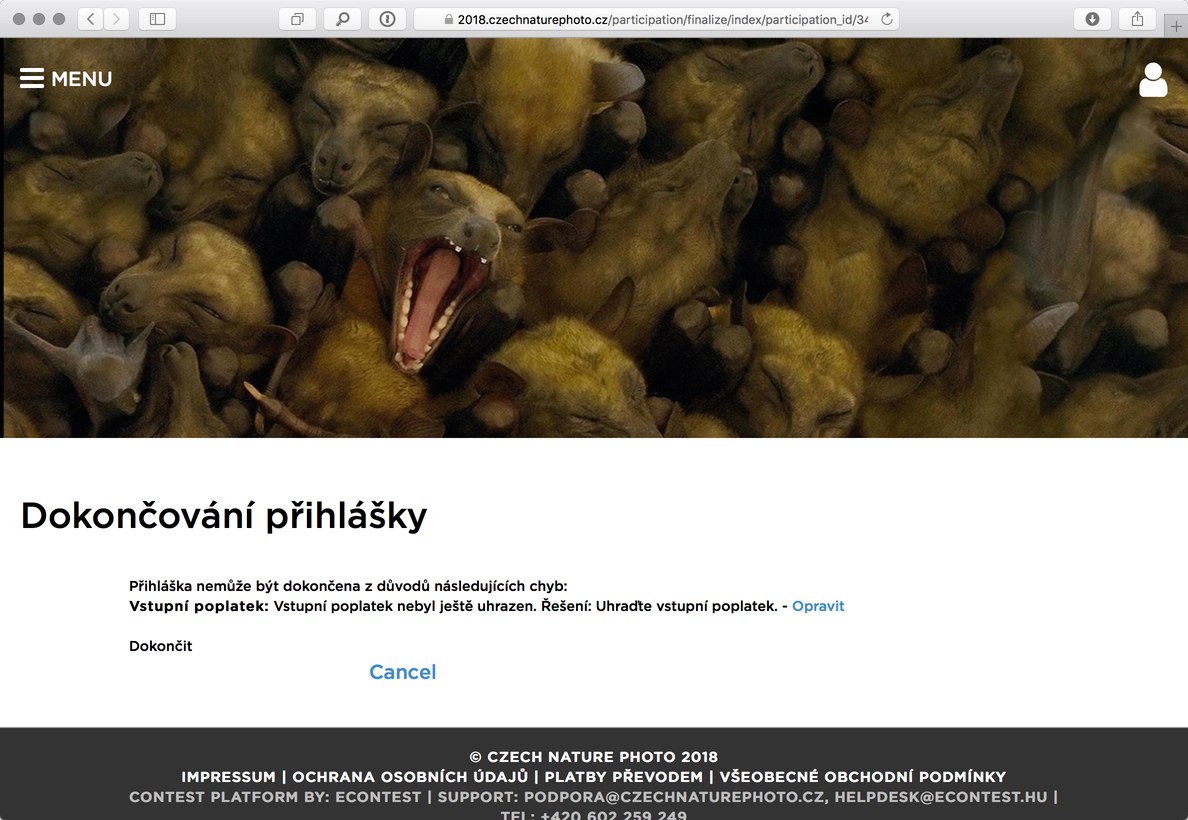1188x820 pixels.
Task: Go forward with Safari forward arrow
Action: click(x=117, y=19)
